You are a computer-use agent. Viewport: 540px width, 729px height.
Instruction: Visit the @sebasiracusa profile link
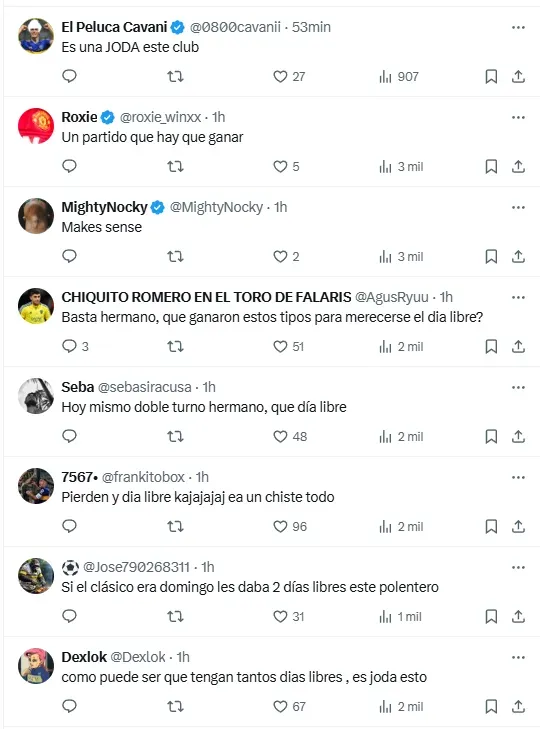coord(145,387)
